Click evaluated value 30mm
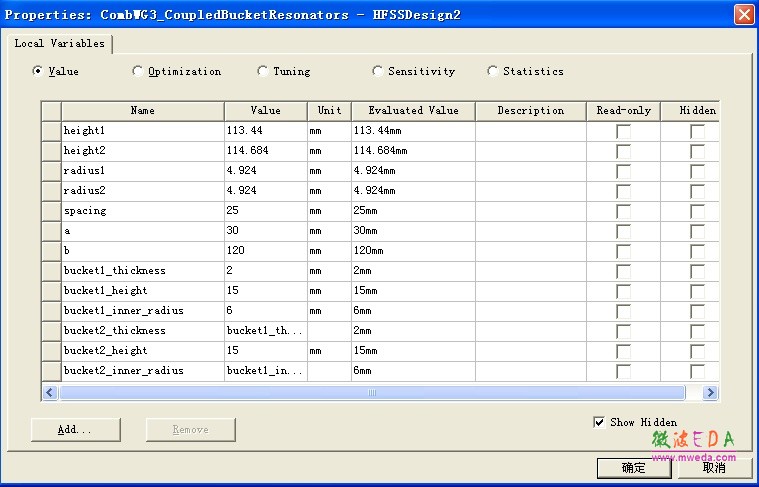 tap(413, 231)
